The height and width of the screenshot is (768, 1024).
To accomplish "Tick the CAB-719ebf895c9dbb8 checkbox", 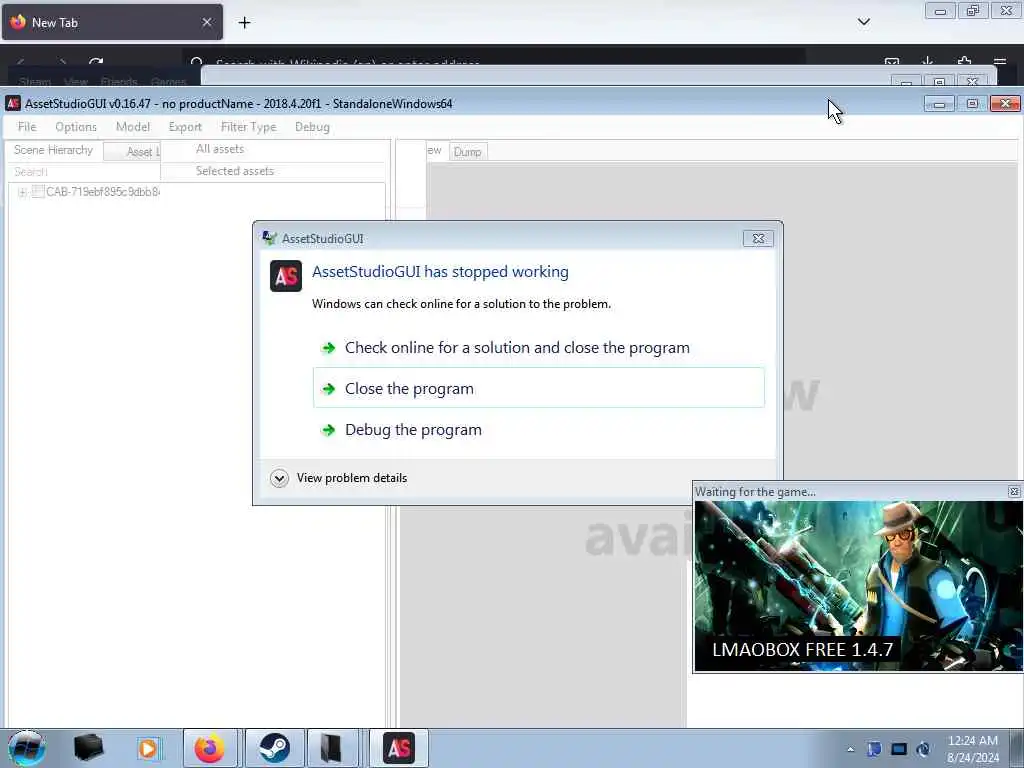I will click(38, 191).
